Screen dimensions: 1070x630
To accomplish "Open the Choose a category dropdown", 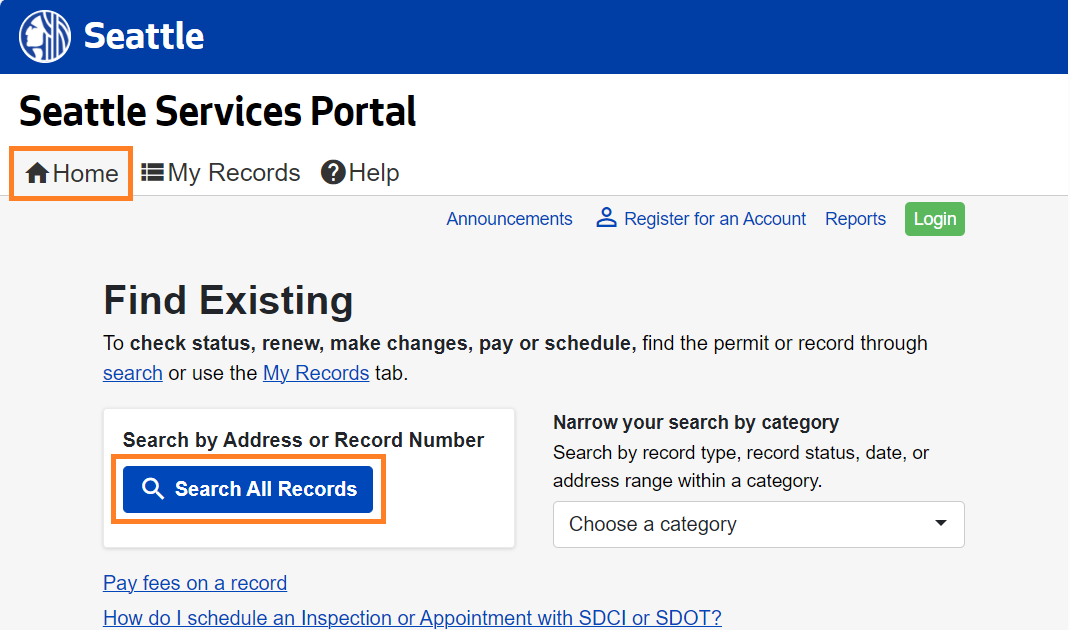I will pyautogui.click(x=758, y=524).
